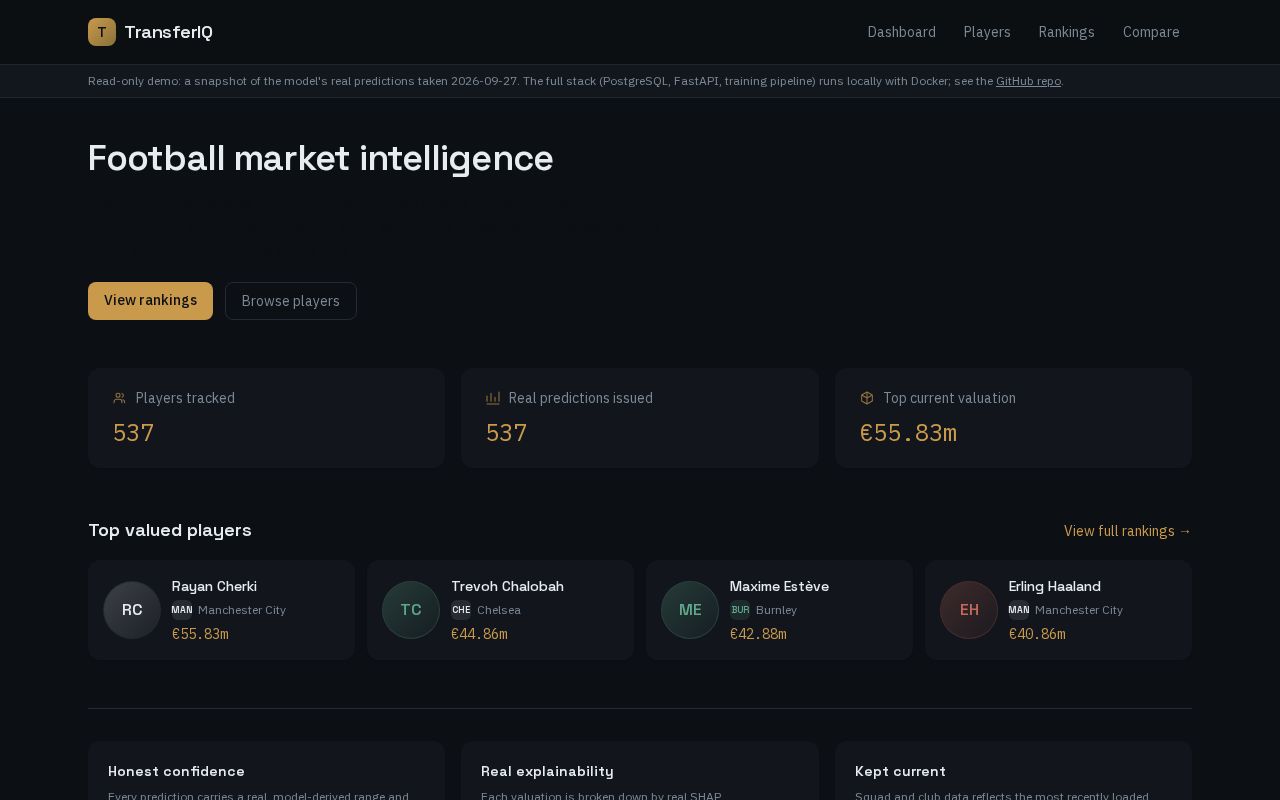The width and height of the screenshot is (1280, 800).
Task: Click the View rankings button
Action: click(150, 301)
